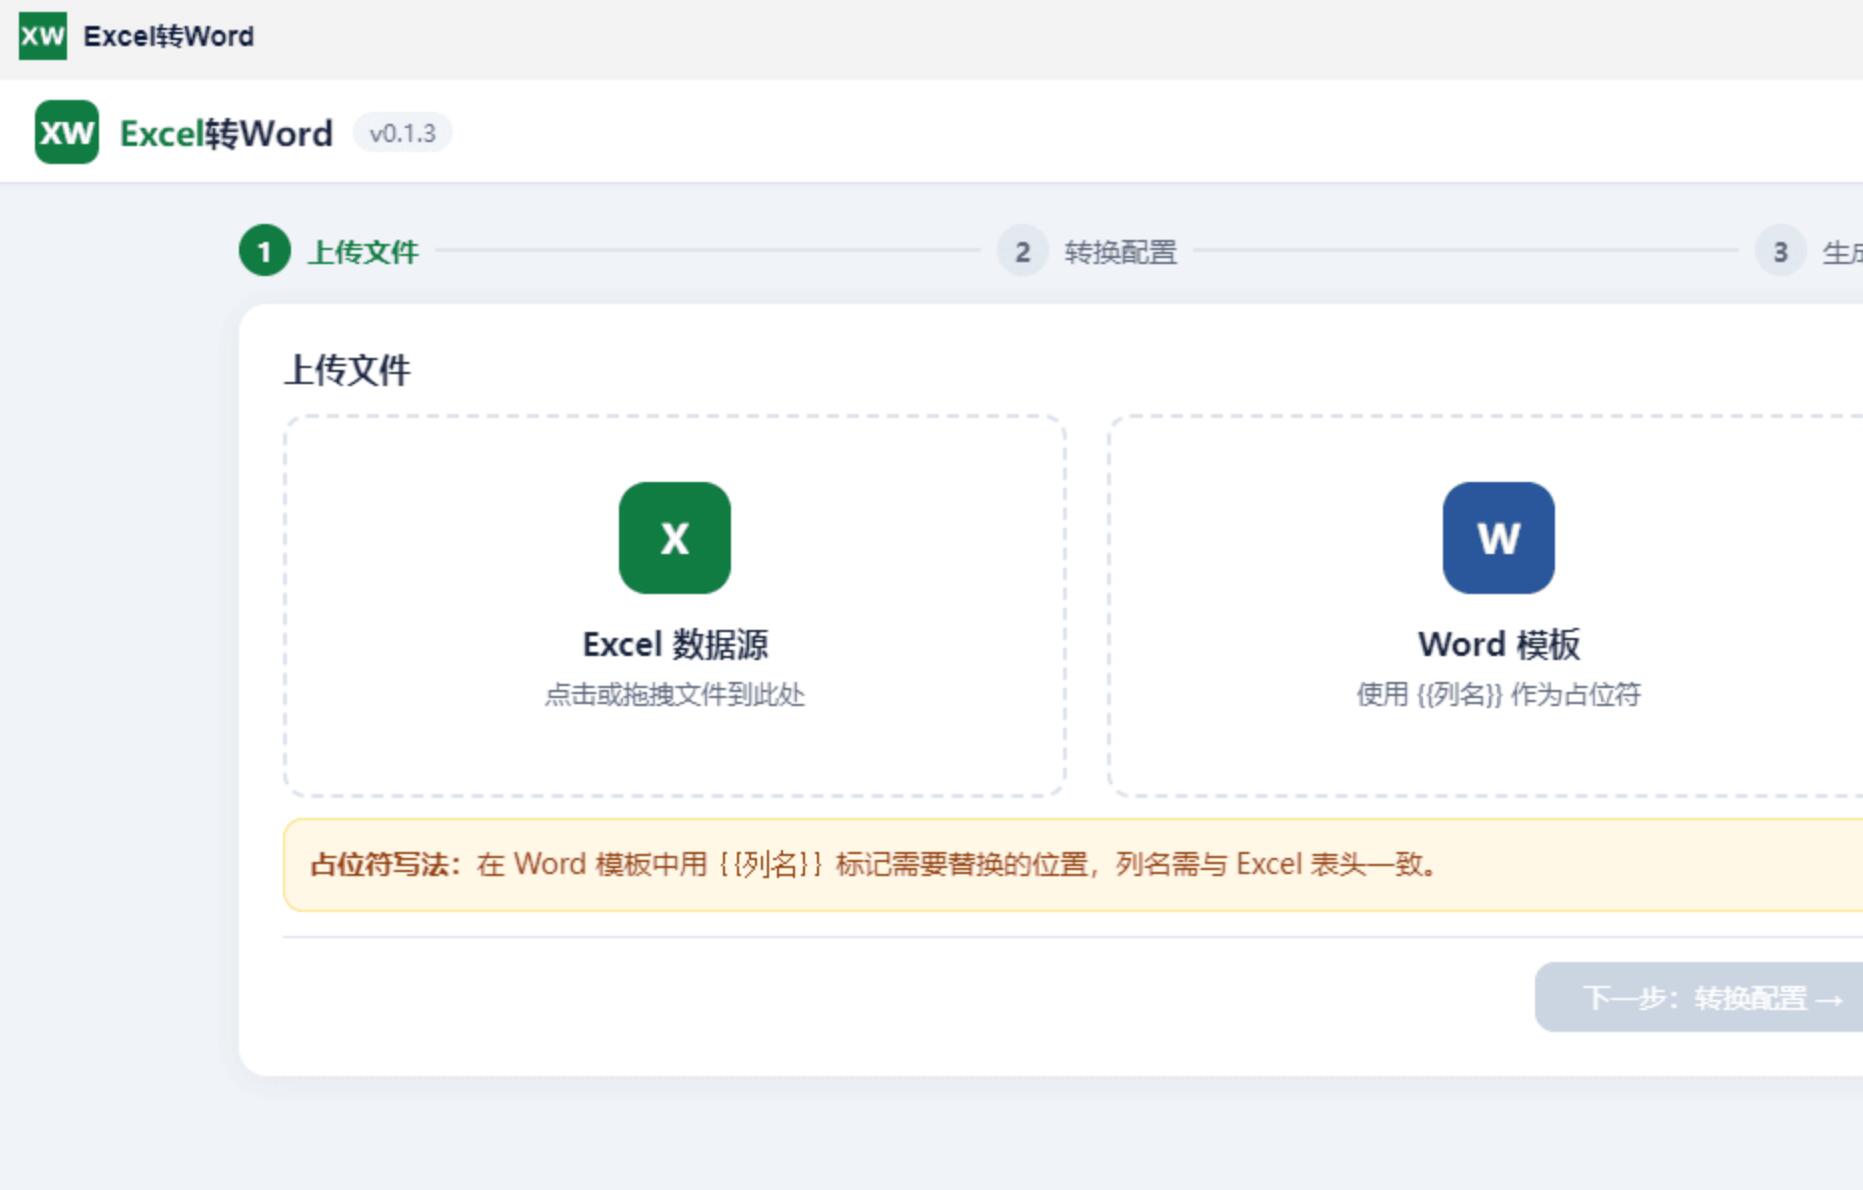Open the 上传文件 step label

click(x=363, y=252)
